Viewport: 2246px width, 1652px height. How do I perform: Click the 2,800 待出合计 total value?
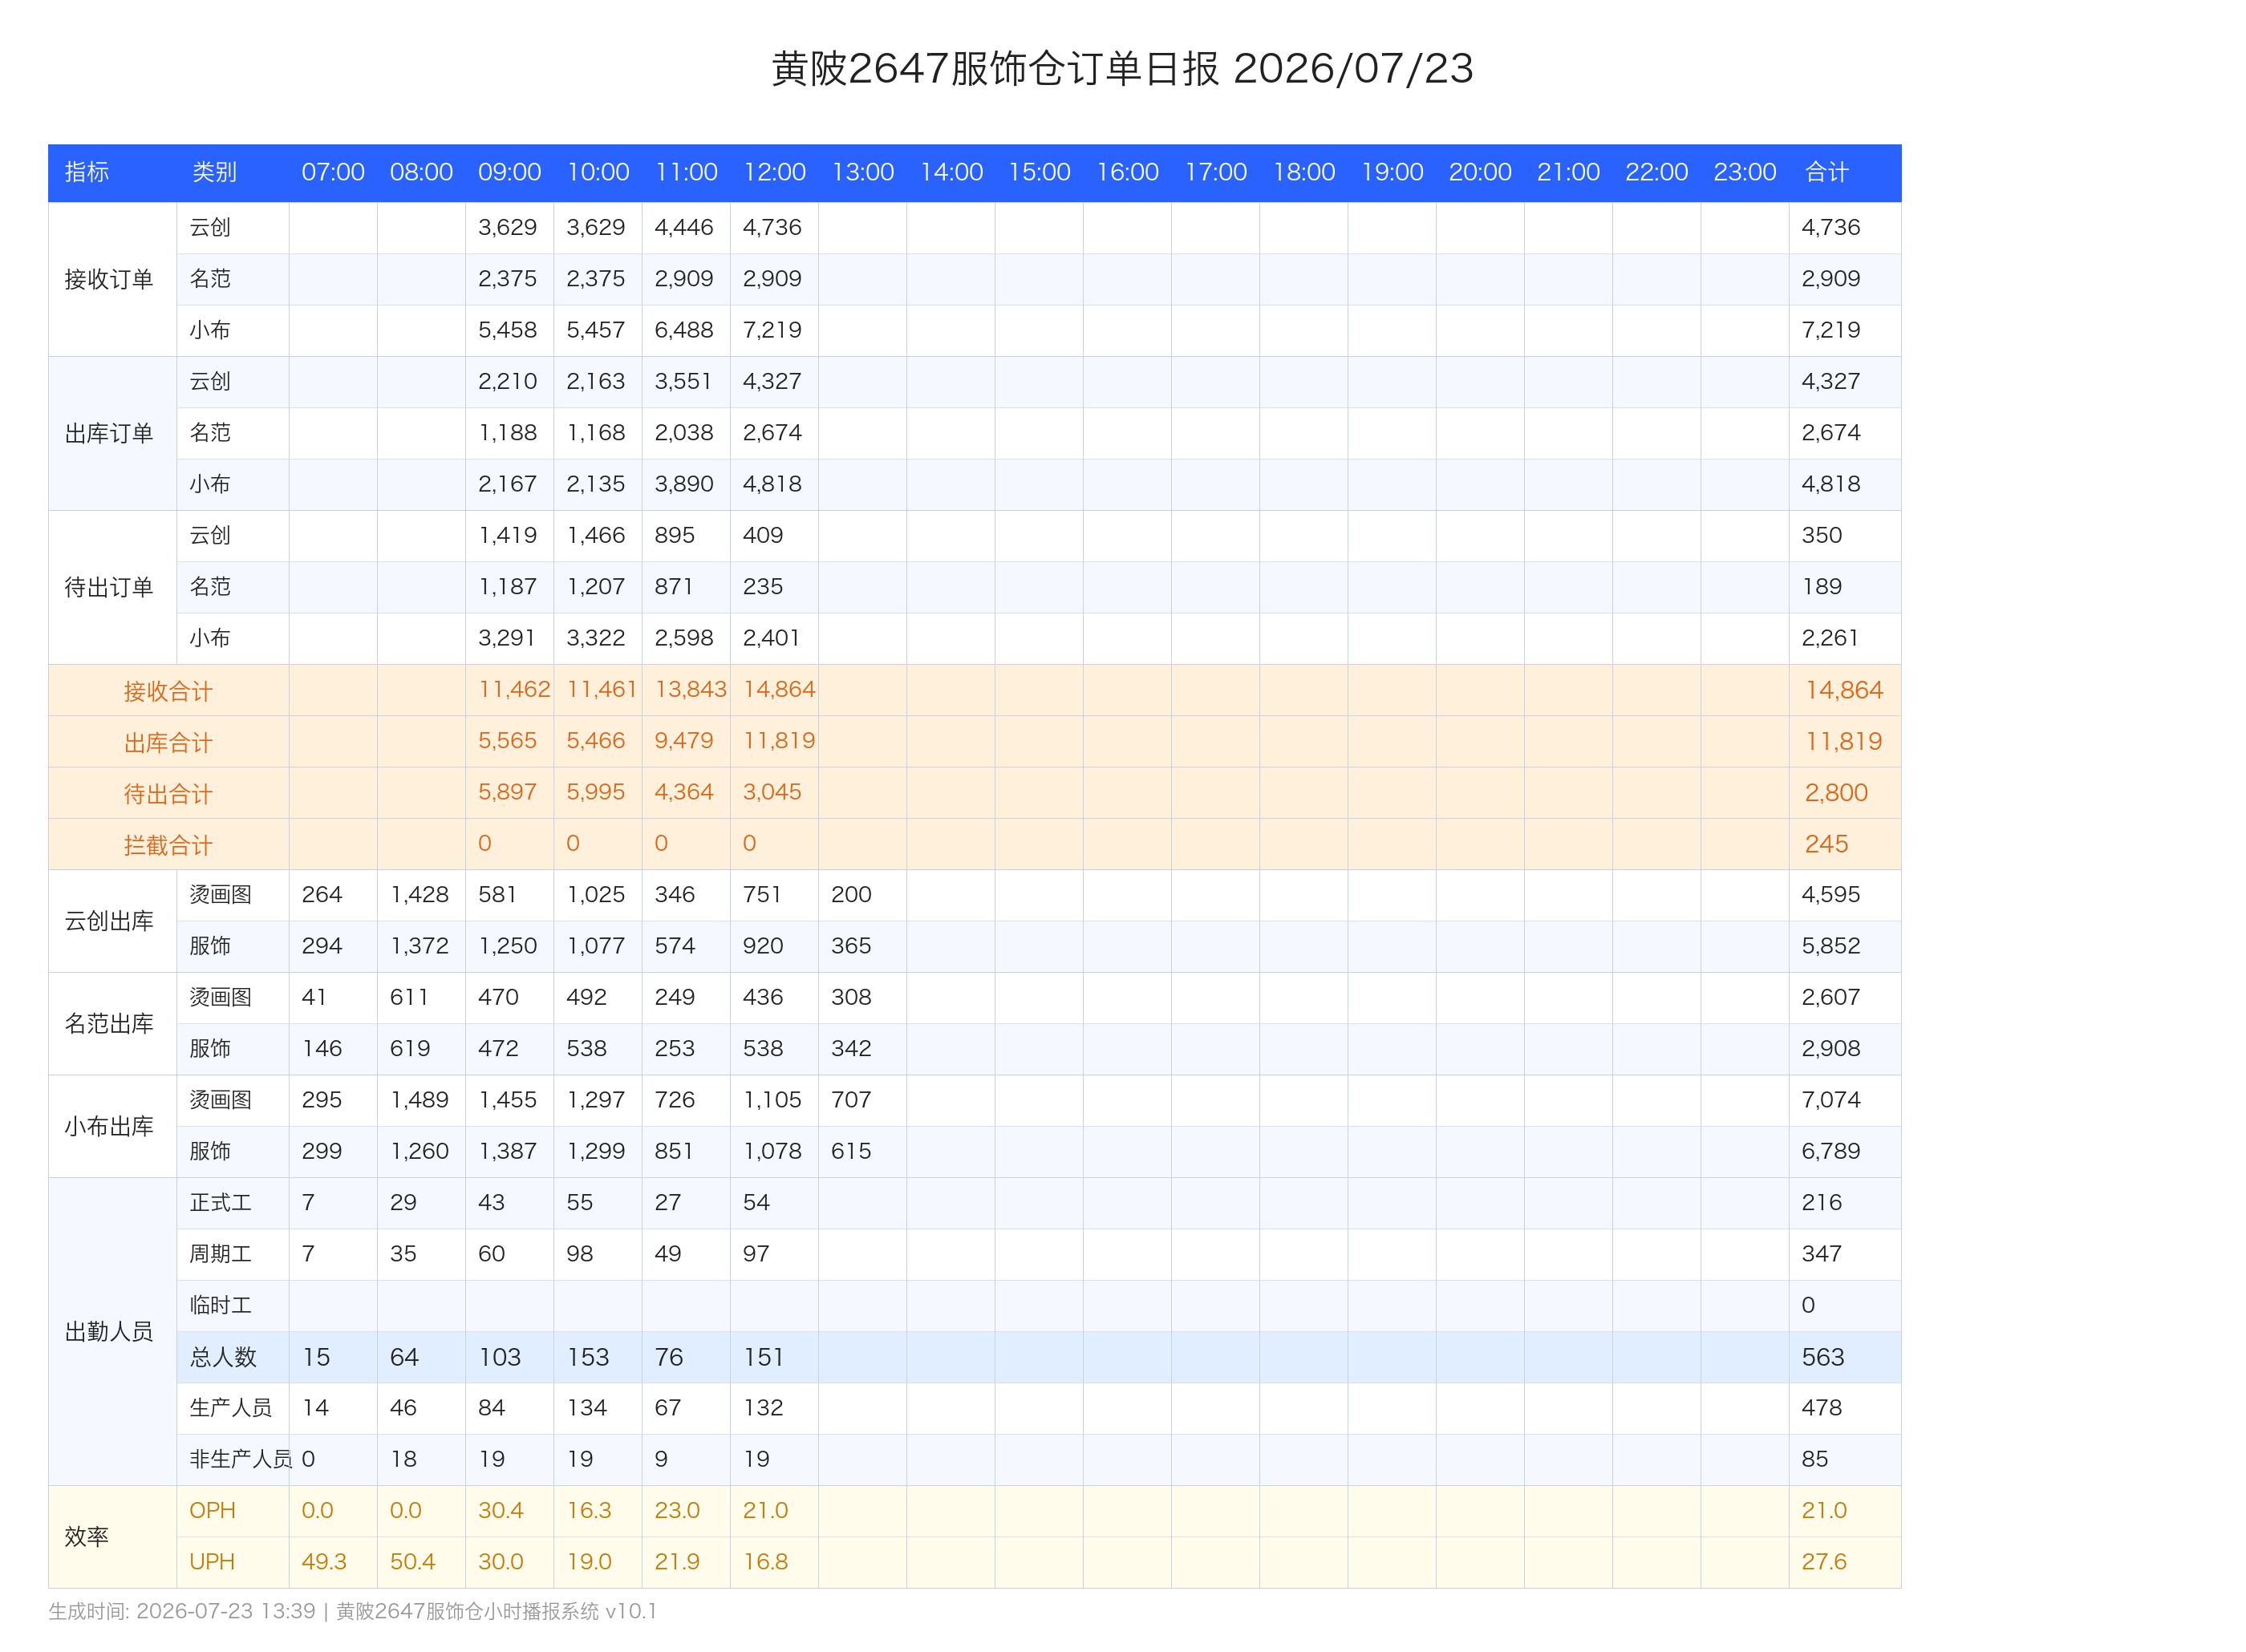1836,793
